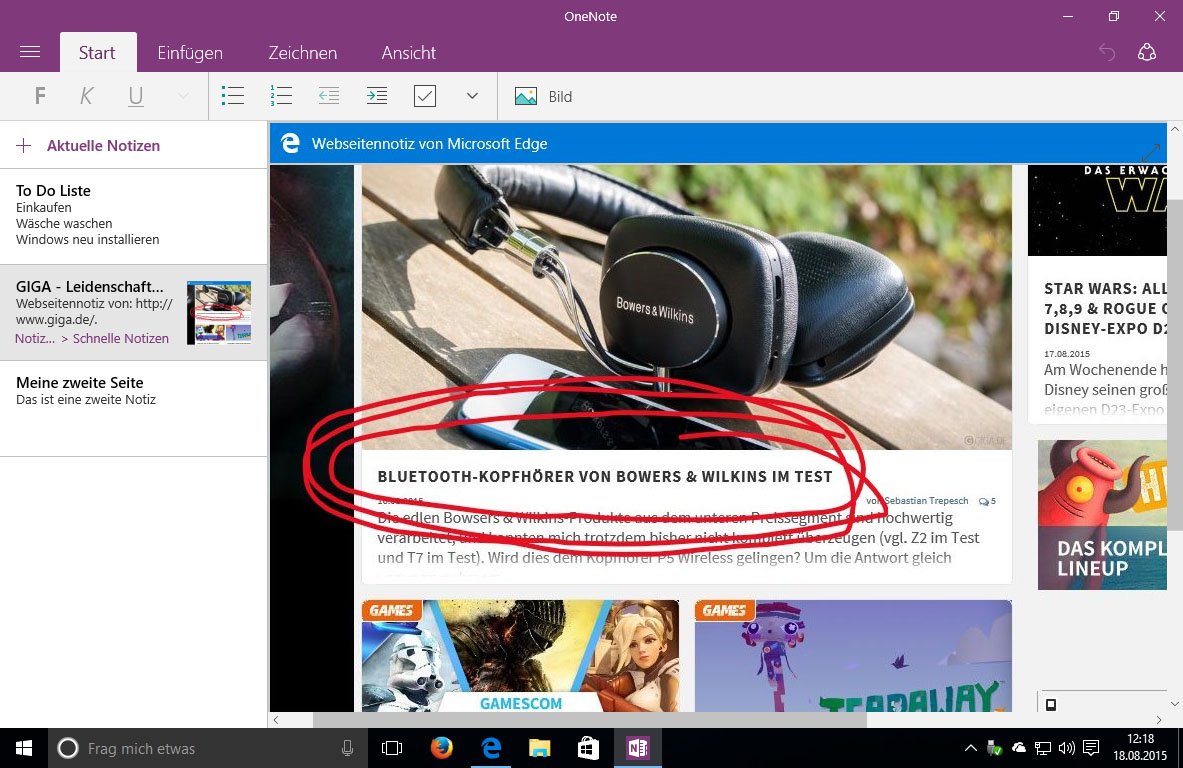Follow the Schnelle Notizen breadcrumb link

pyautogui.click(x=121, y=339)
